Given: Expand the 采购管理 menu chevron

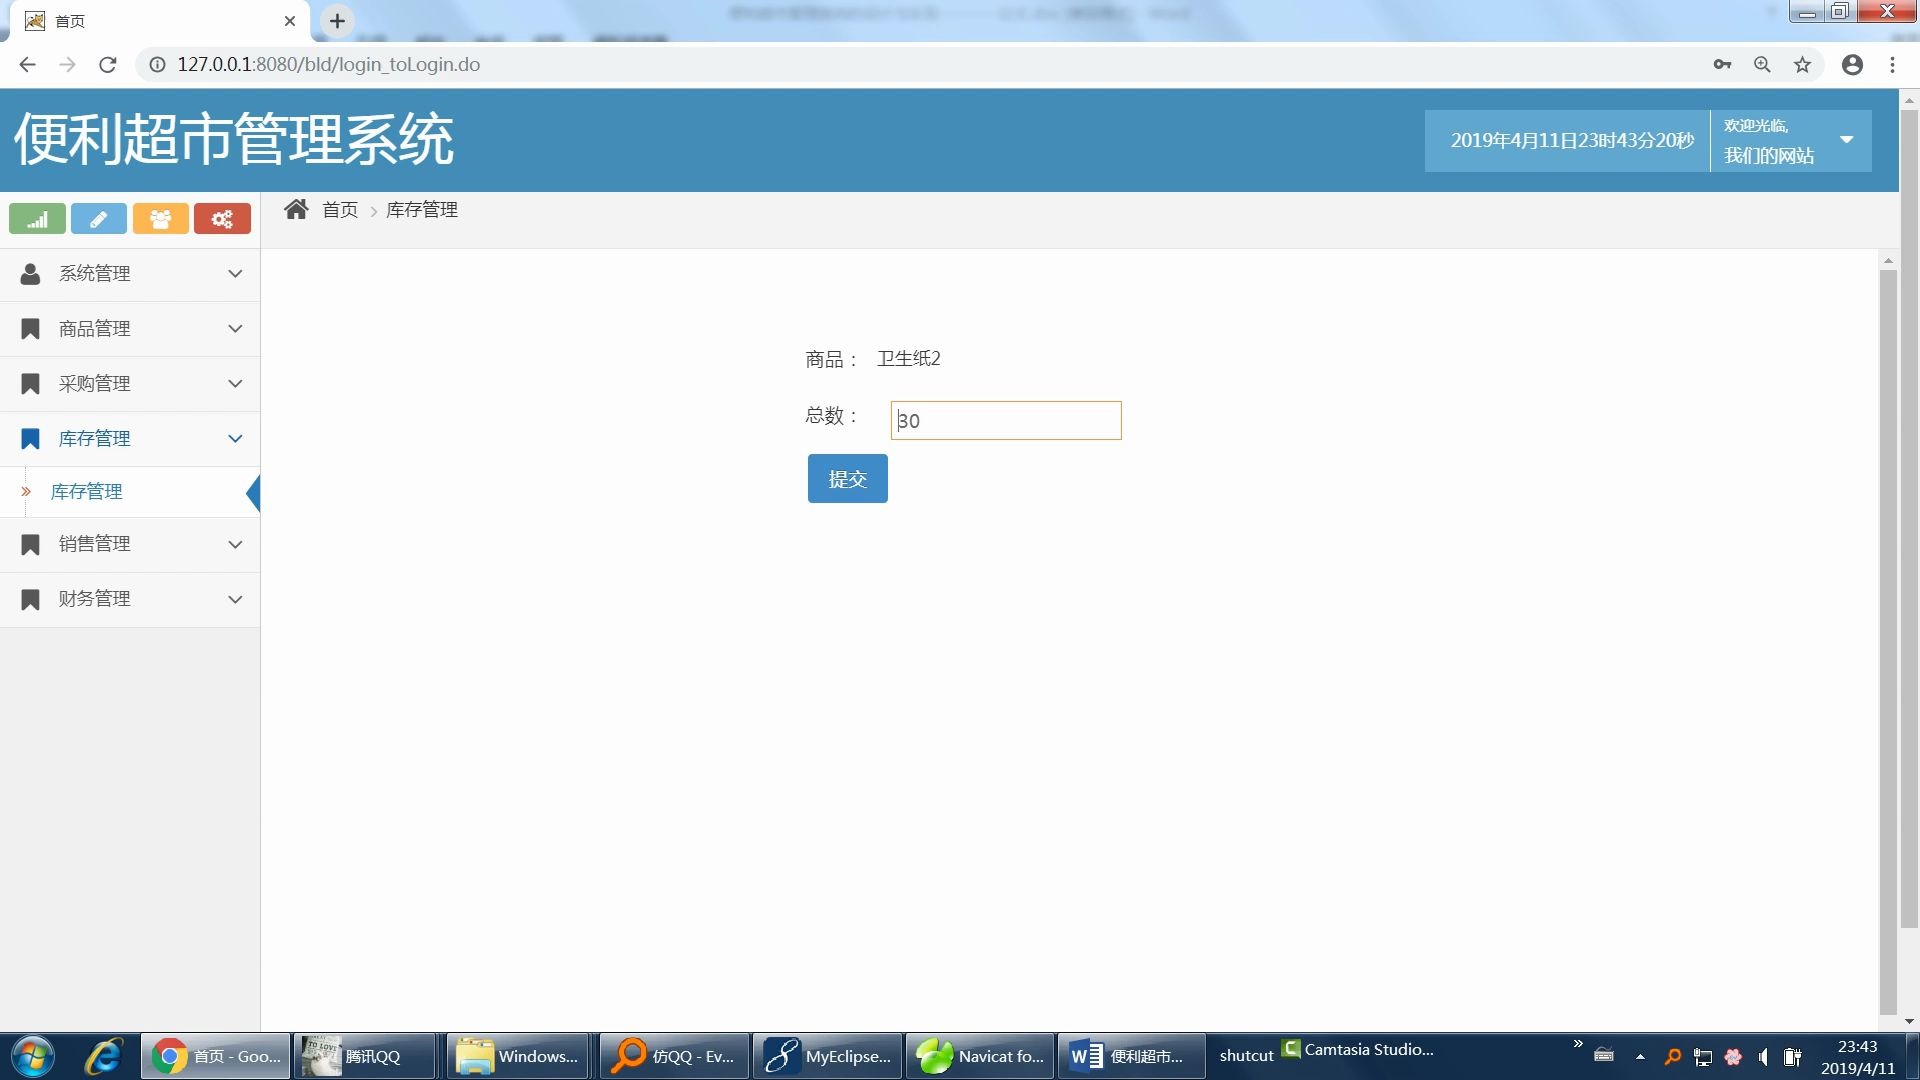Looking at the screenshot, I should pyautogui.click(x=235, y=383).
